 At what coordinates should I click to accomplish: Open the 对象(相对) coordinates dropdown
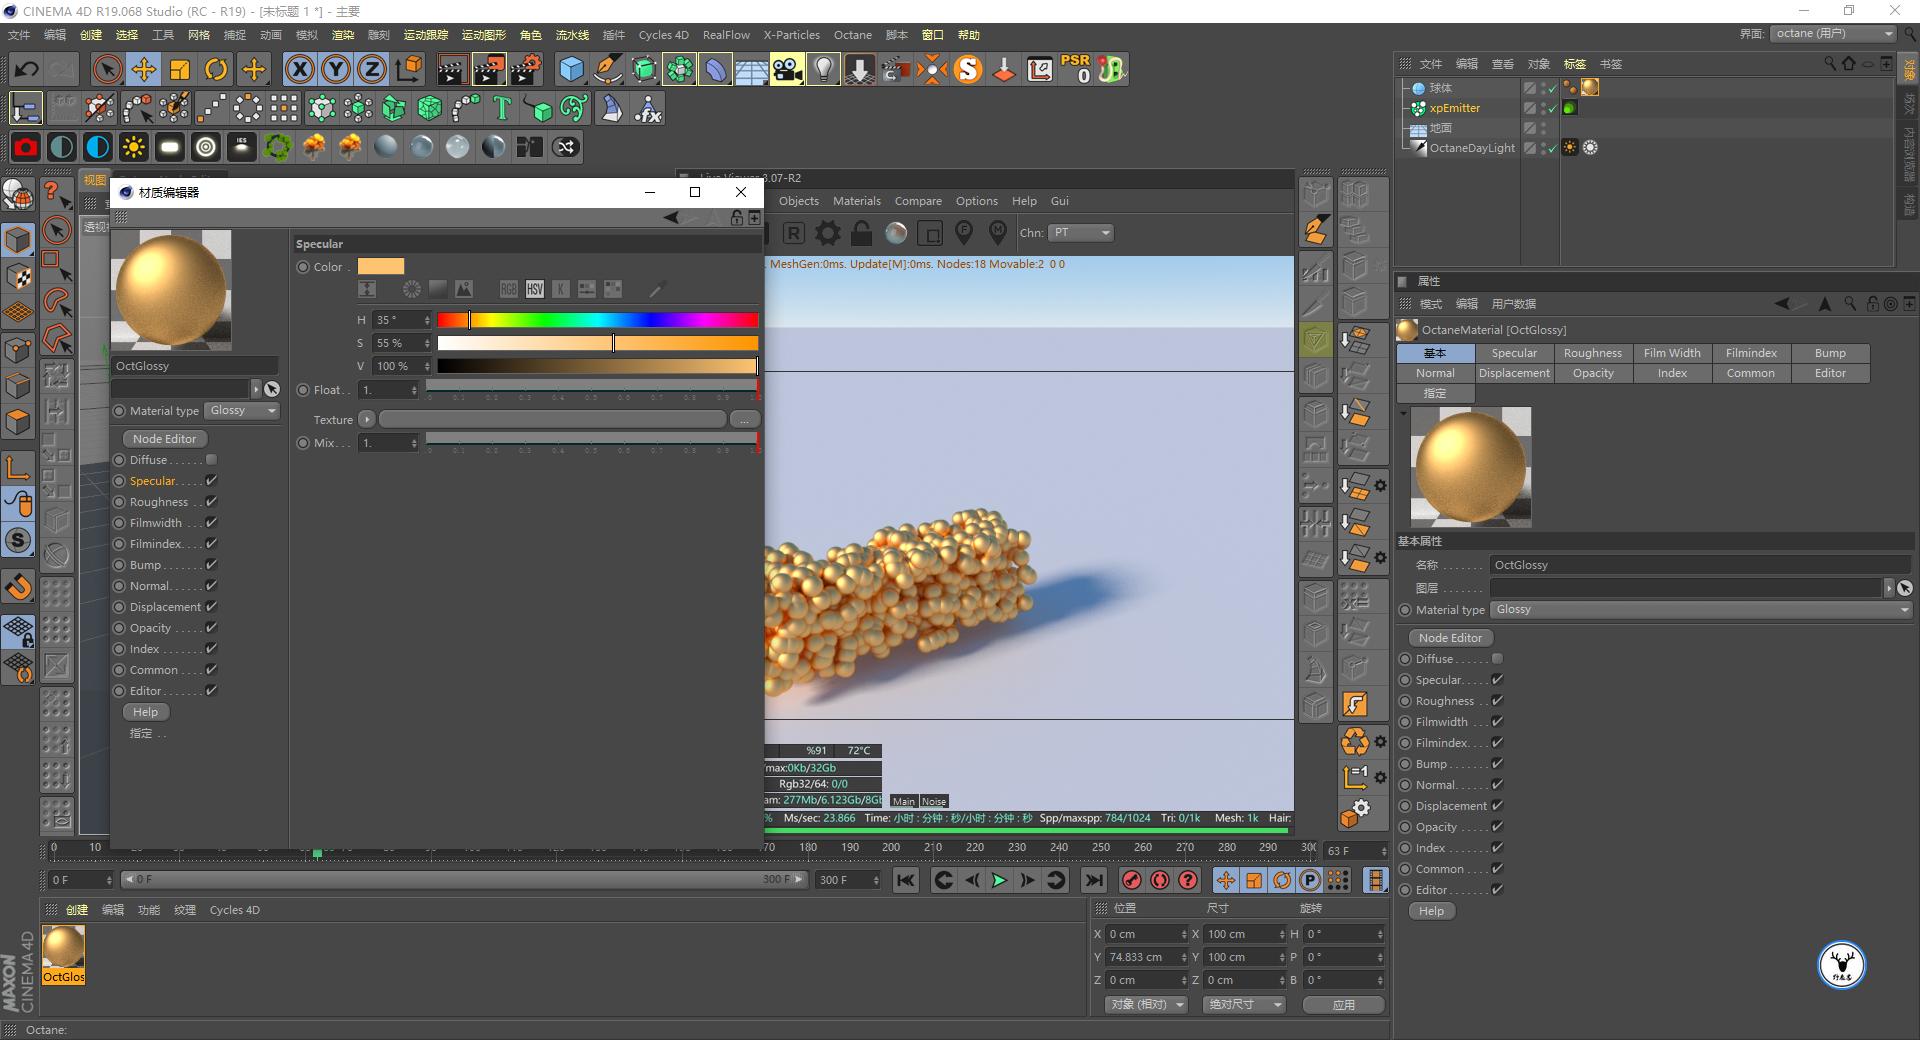pyautogui.click(x=1145, y=1004)
